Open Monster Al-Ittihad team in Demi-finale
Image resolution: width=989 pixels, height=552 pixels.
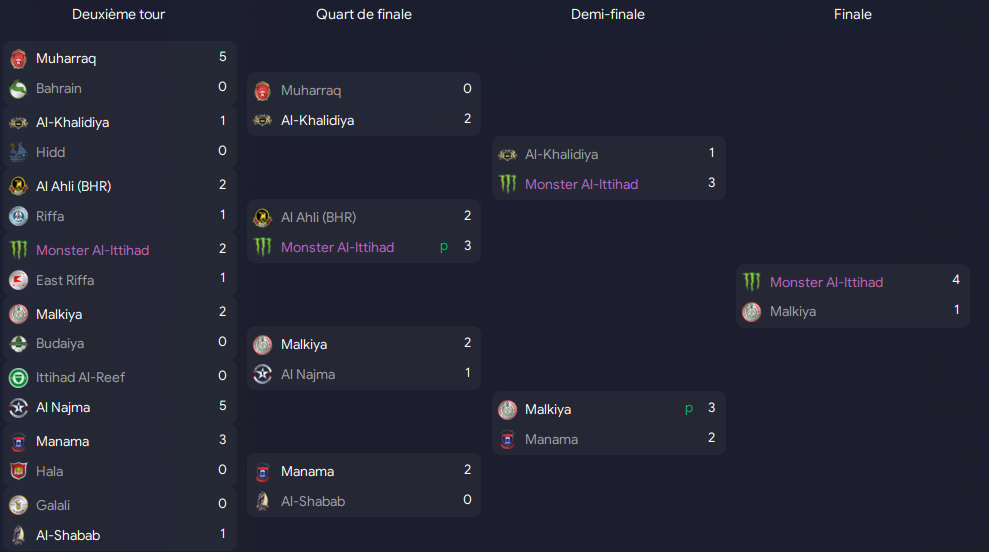tap(582, 184)
